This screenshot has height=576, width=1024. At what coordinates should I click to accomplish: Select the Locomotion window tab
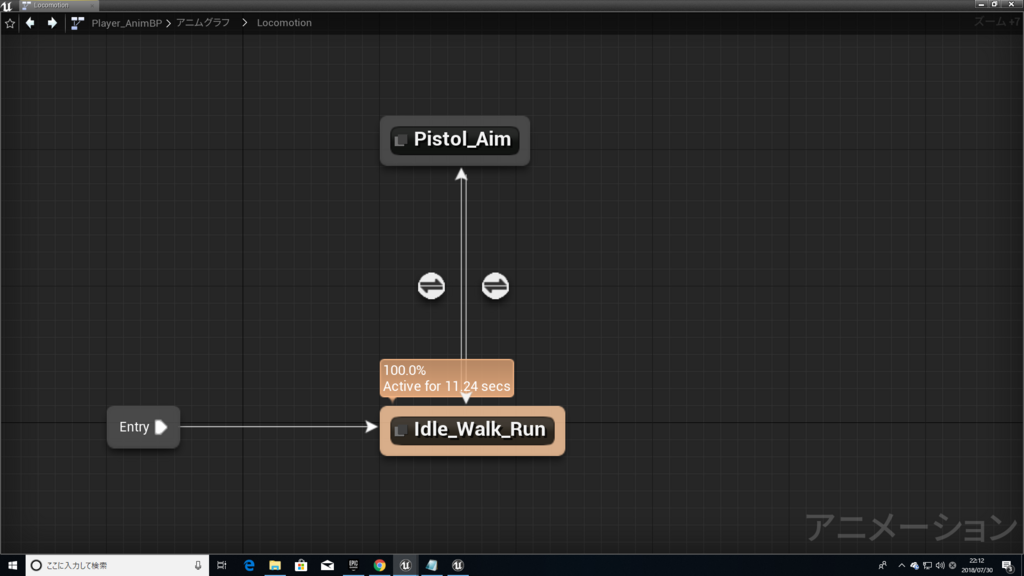59,5
